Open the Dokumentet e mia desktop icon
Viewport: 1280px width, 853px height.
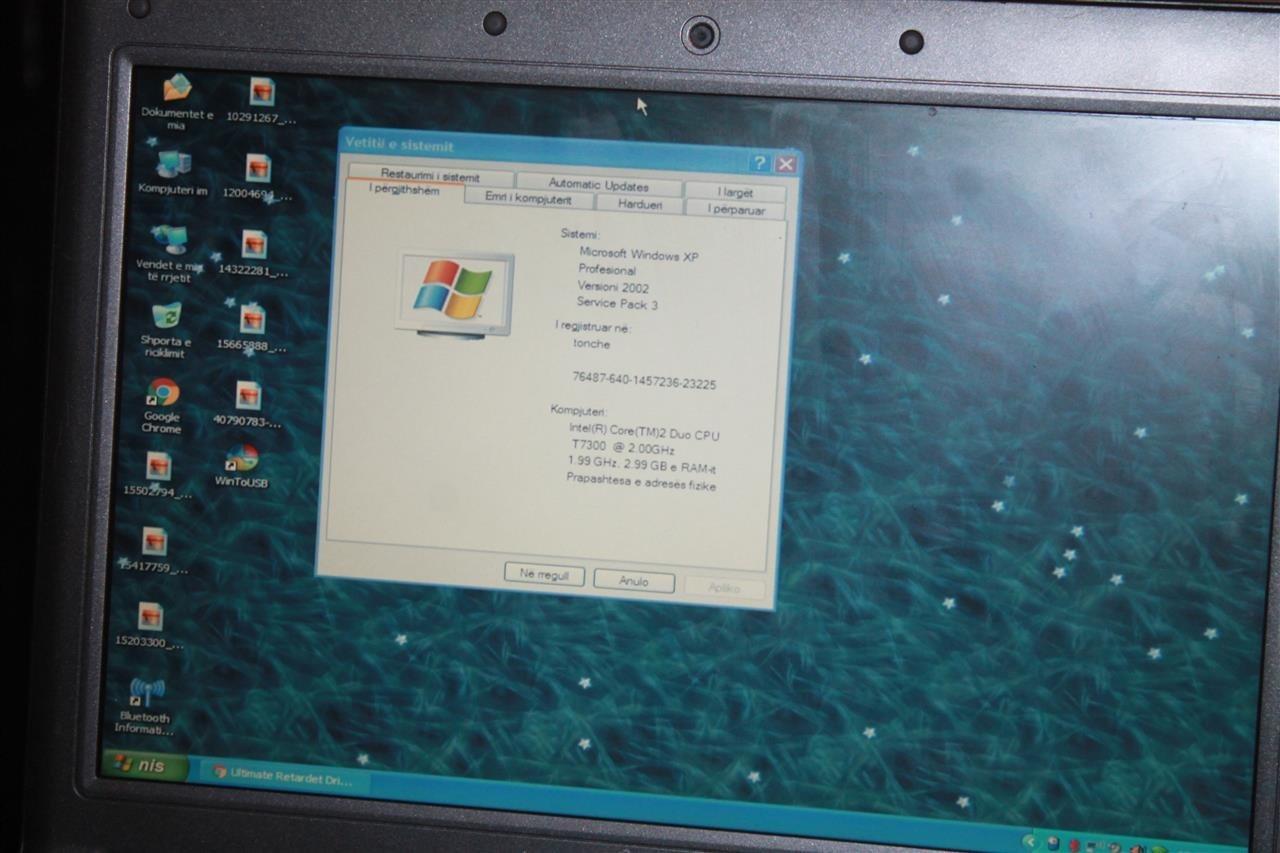point(177,100)
